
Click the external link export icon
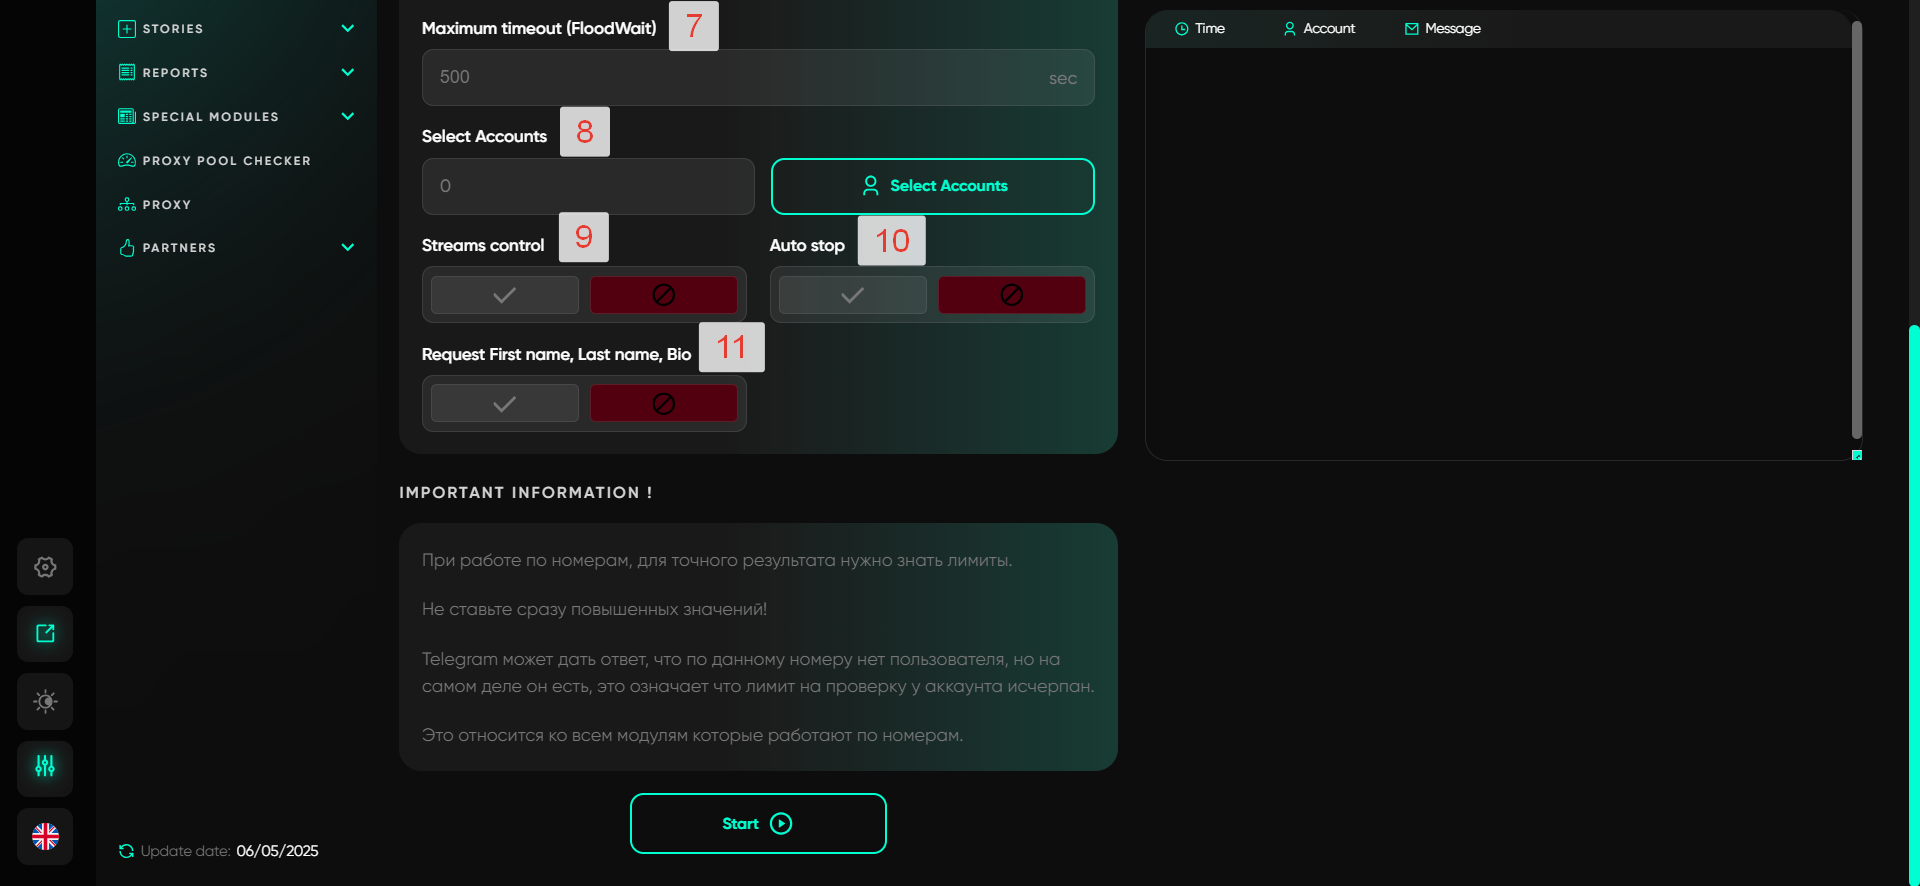(x=45, y=634)
